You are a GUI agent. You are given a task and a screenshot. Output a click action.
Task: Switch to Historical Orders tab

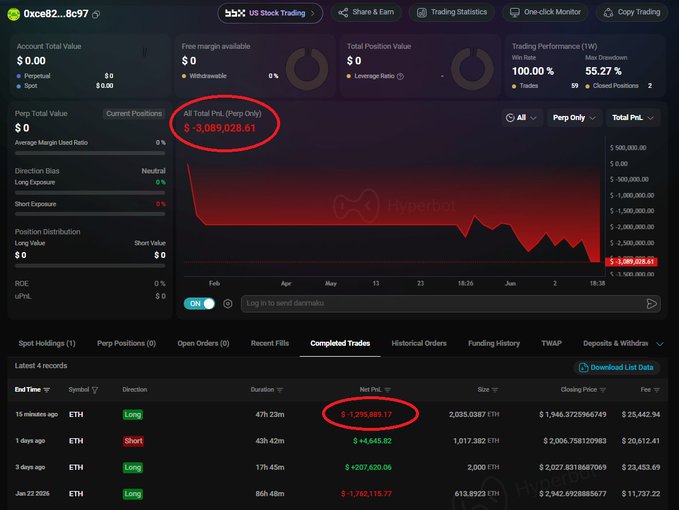419,343
